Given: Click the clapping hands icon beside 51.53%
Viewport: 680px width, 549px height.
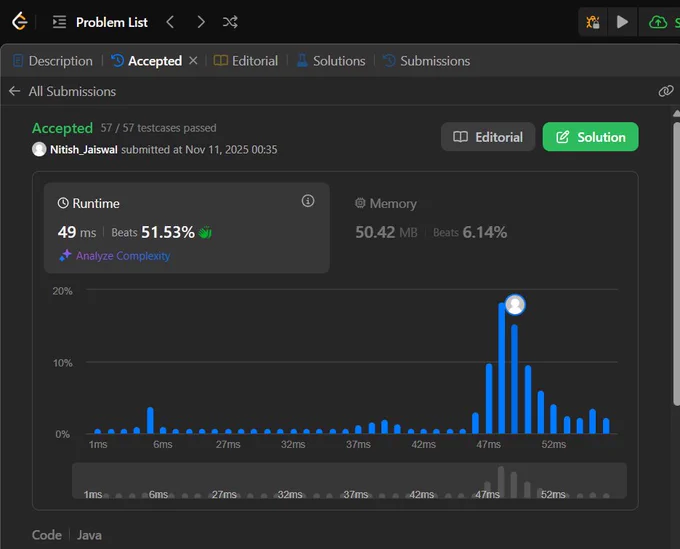Looking at the screenshot, I should click(205, 232).
